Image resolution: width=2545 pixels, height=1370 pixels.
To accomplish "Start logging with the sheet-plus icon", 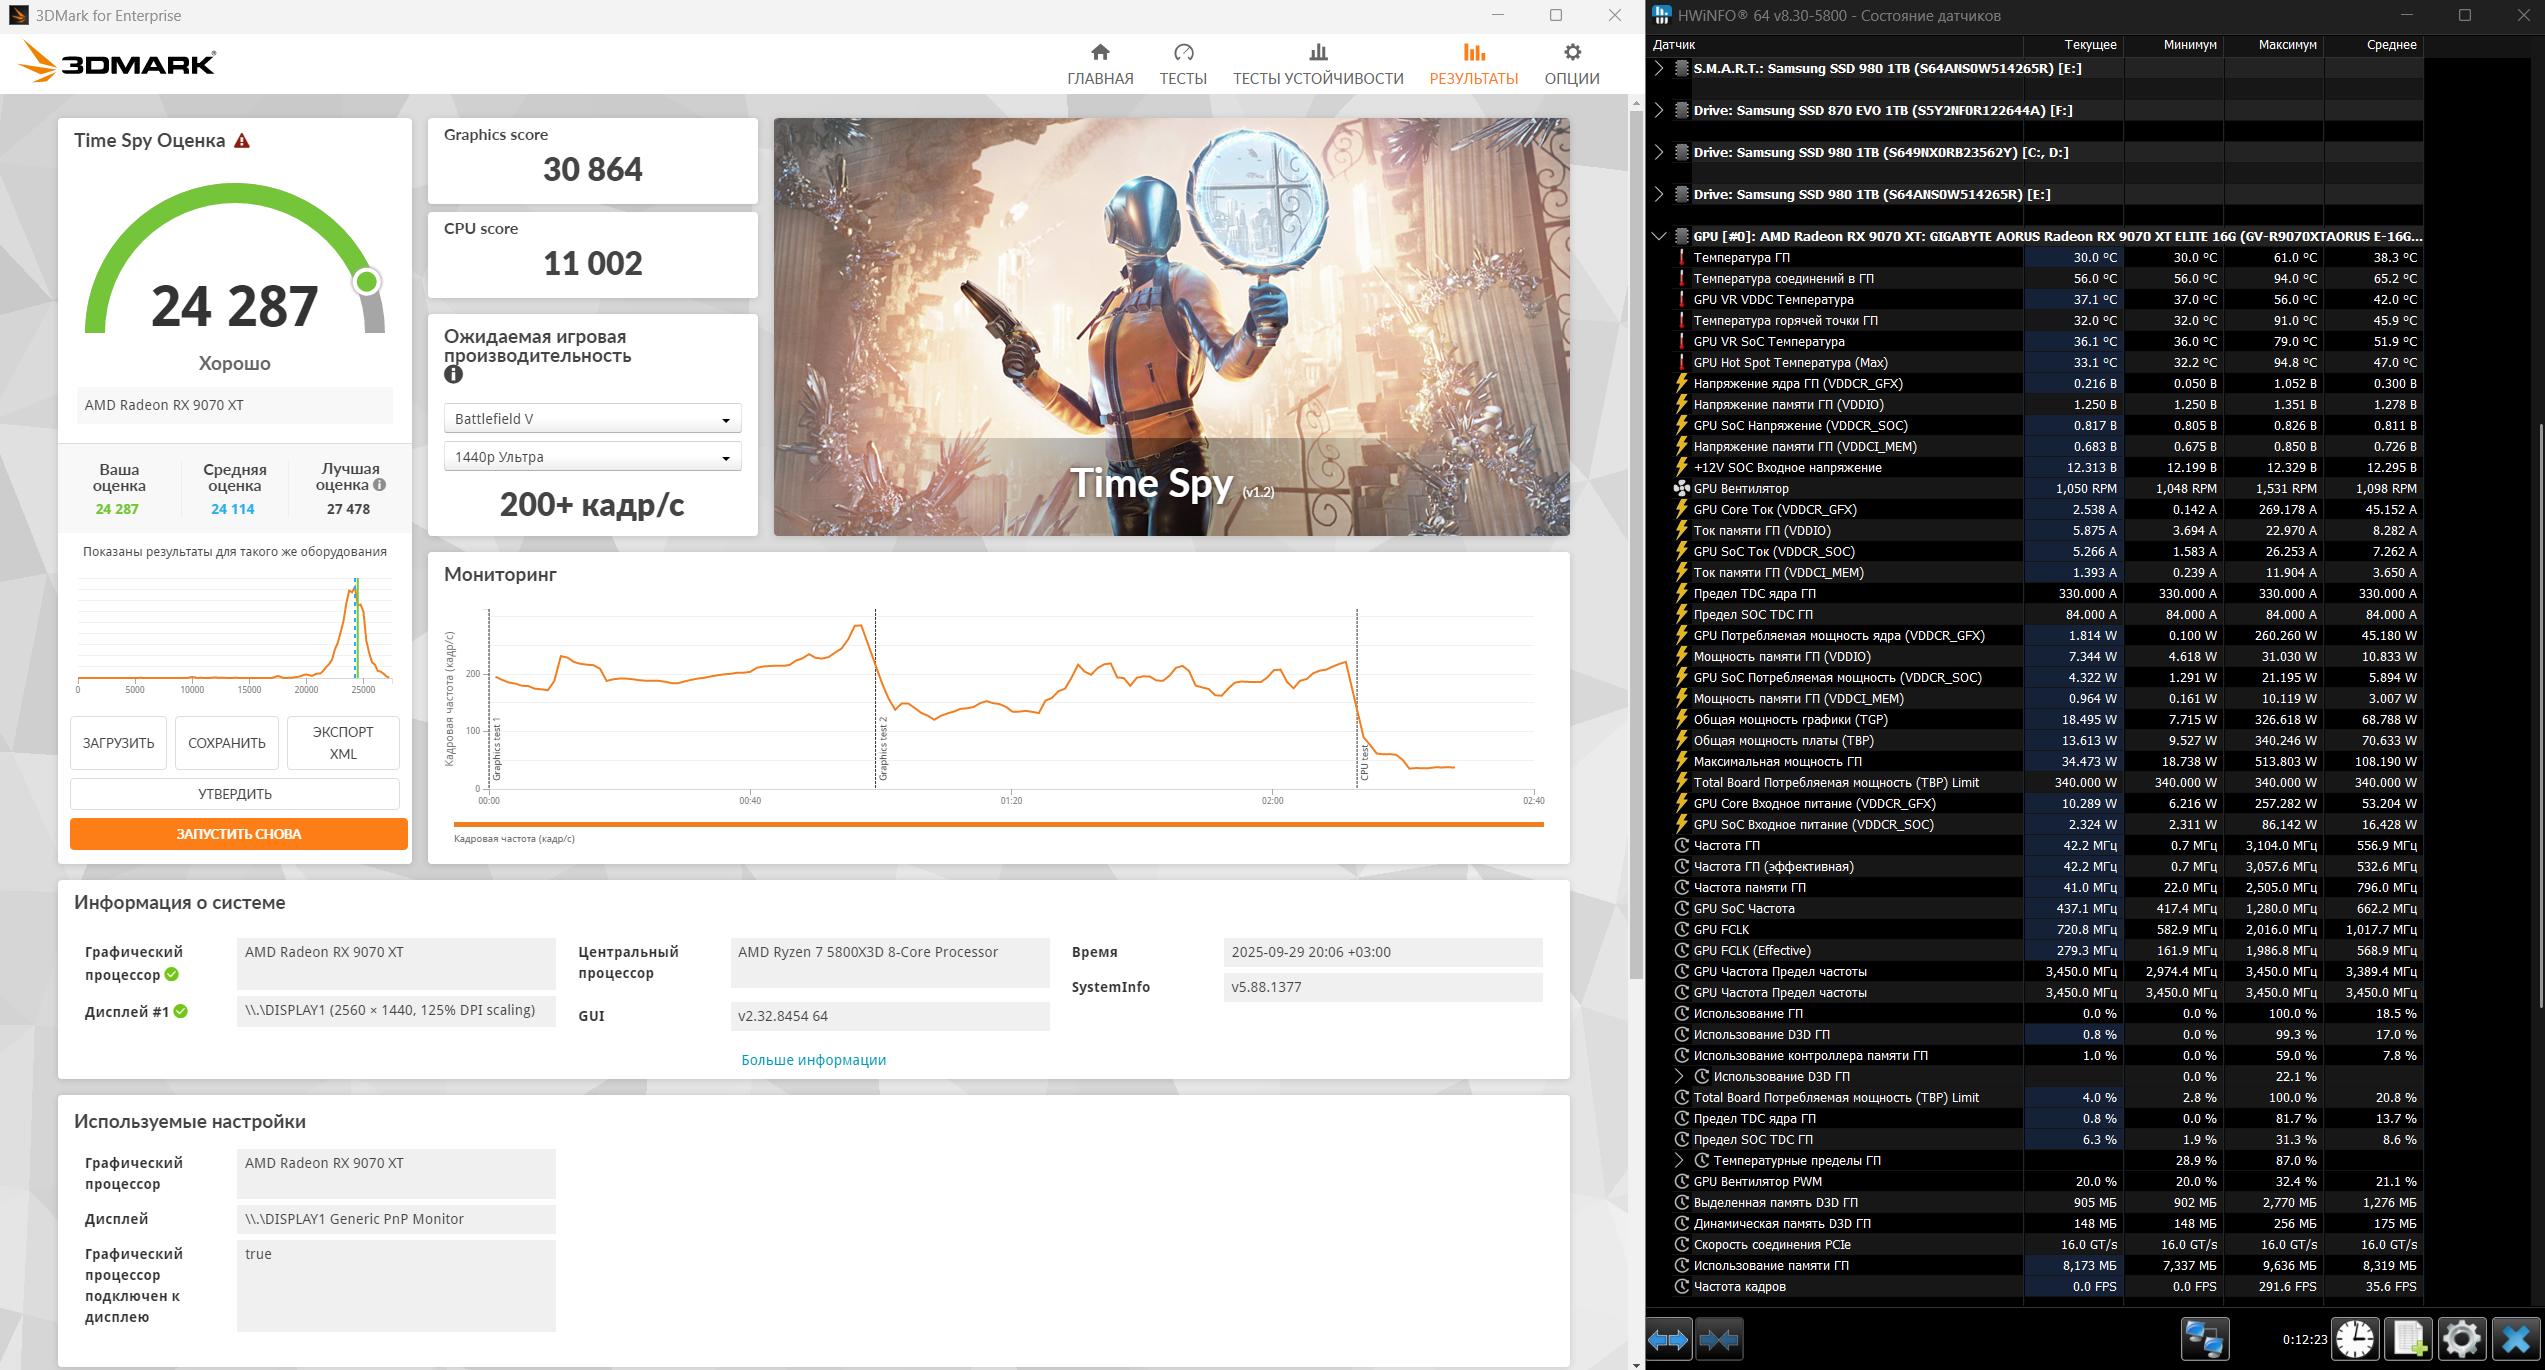I will [x=2409, y=1339].
